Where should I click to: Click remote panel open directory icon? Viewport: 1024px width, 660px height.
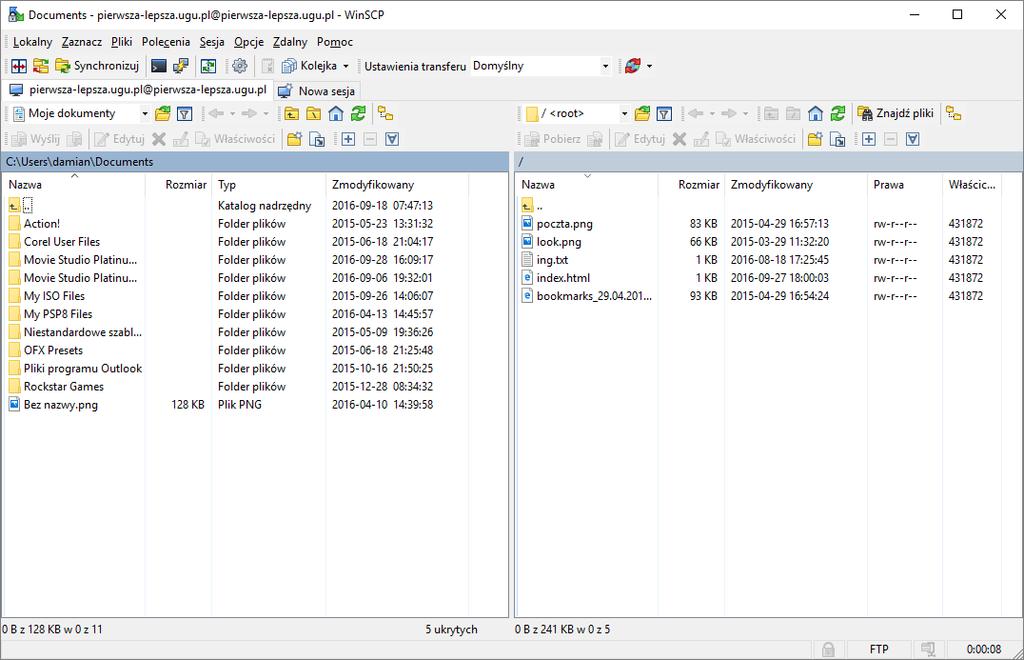click(x=643, y=114)
